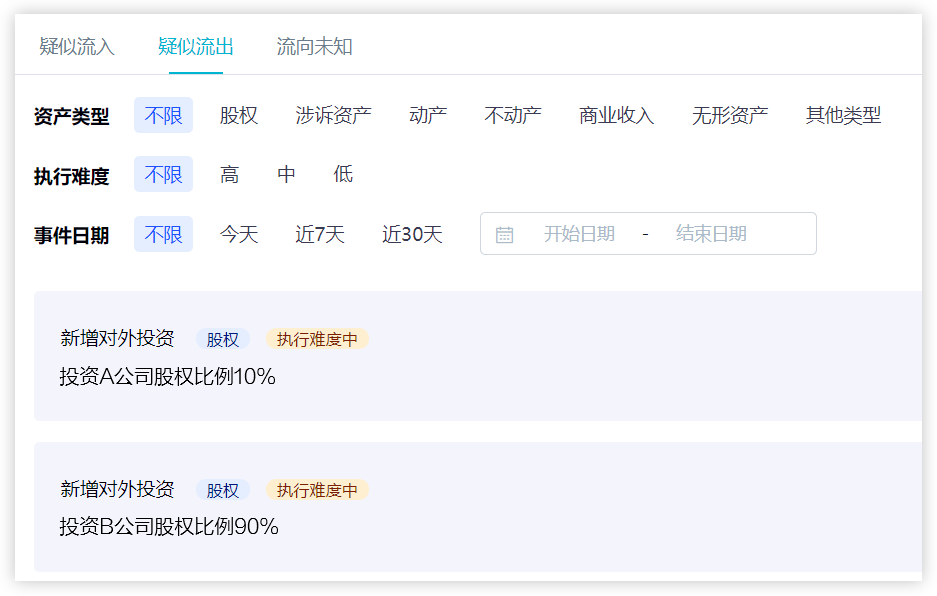This screenshot has height=596, width=937.
Task: Select 不限 for 资产类型 filter
Action: 163,115
